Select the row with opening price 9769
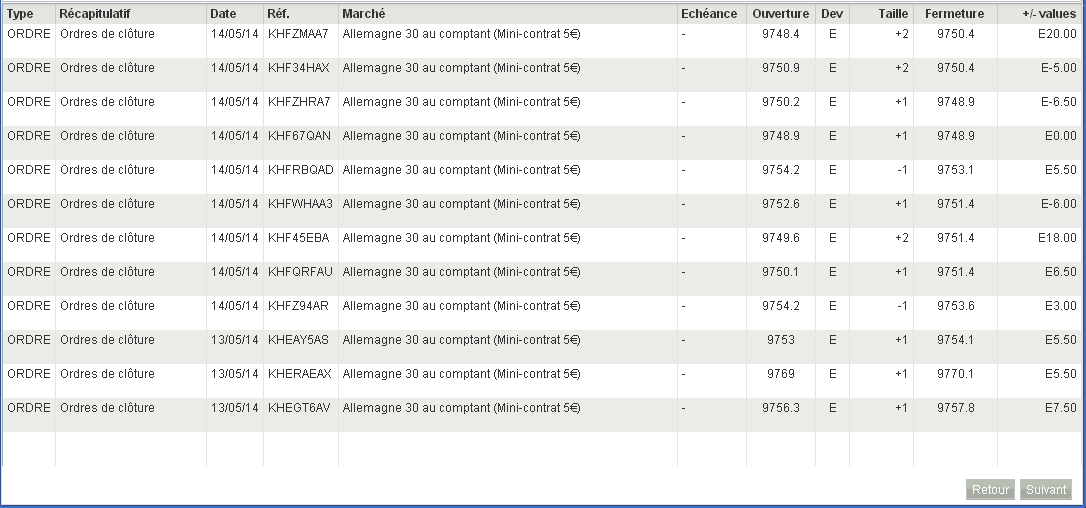 [x=781, y=374]
